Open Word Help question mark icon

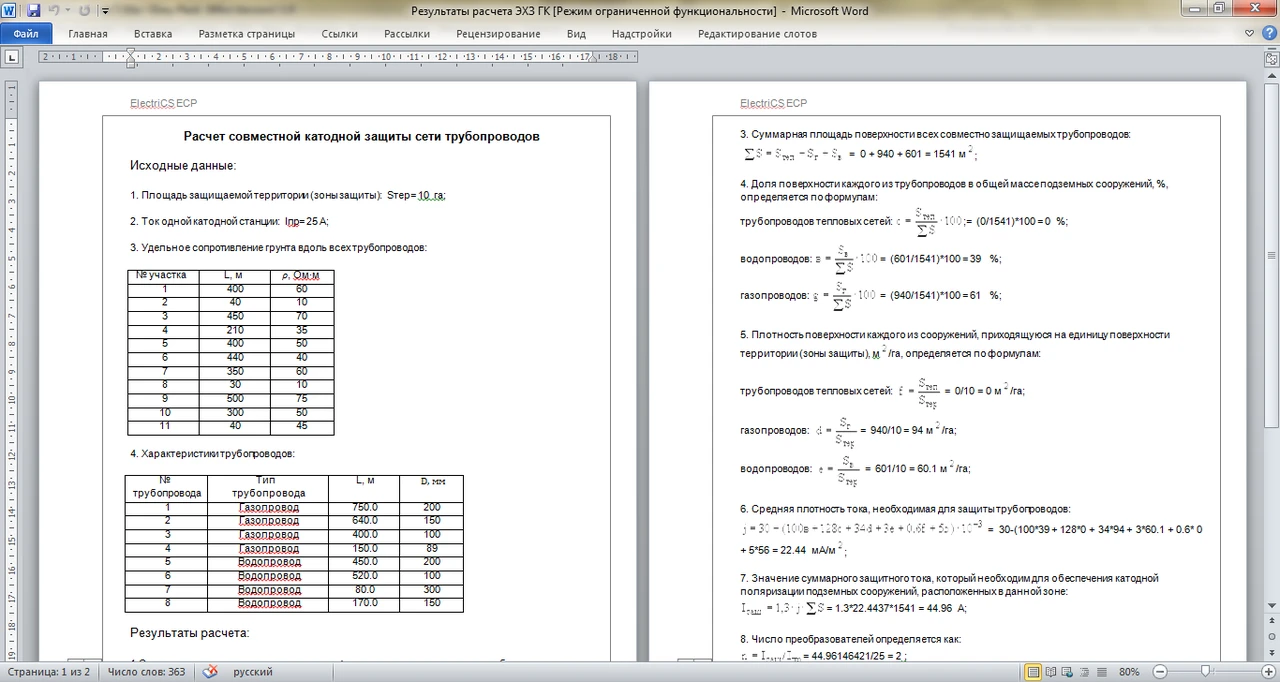(x=1267, y=33)
